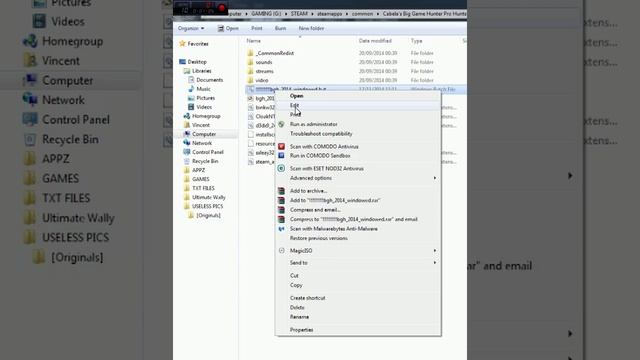
Task: Click the MagicISO disc icon in context menu
Action: pyautogui.click(x=281, y=250)
